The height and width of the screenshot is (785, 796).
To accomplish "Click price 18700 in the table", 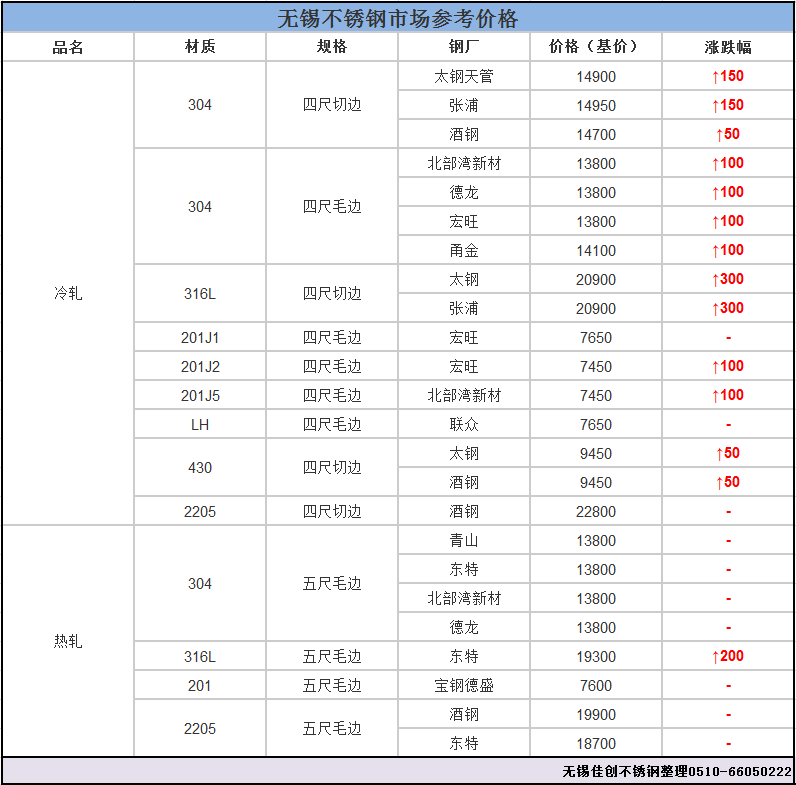I will tap(596, 743).
